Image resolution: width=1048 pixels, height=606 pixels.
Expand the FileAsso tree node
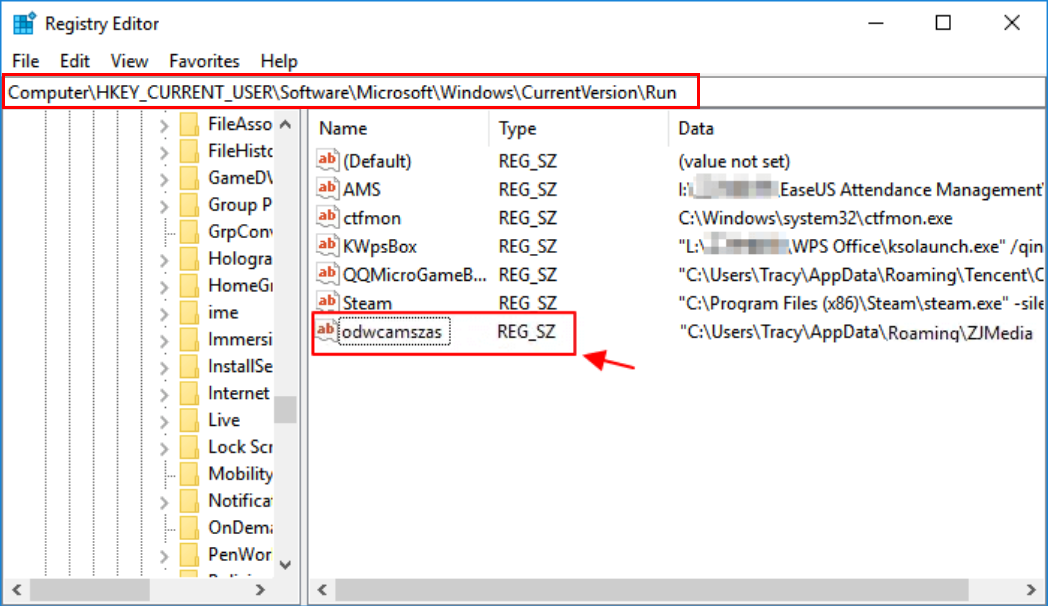point(164,125)
